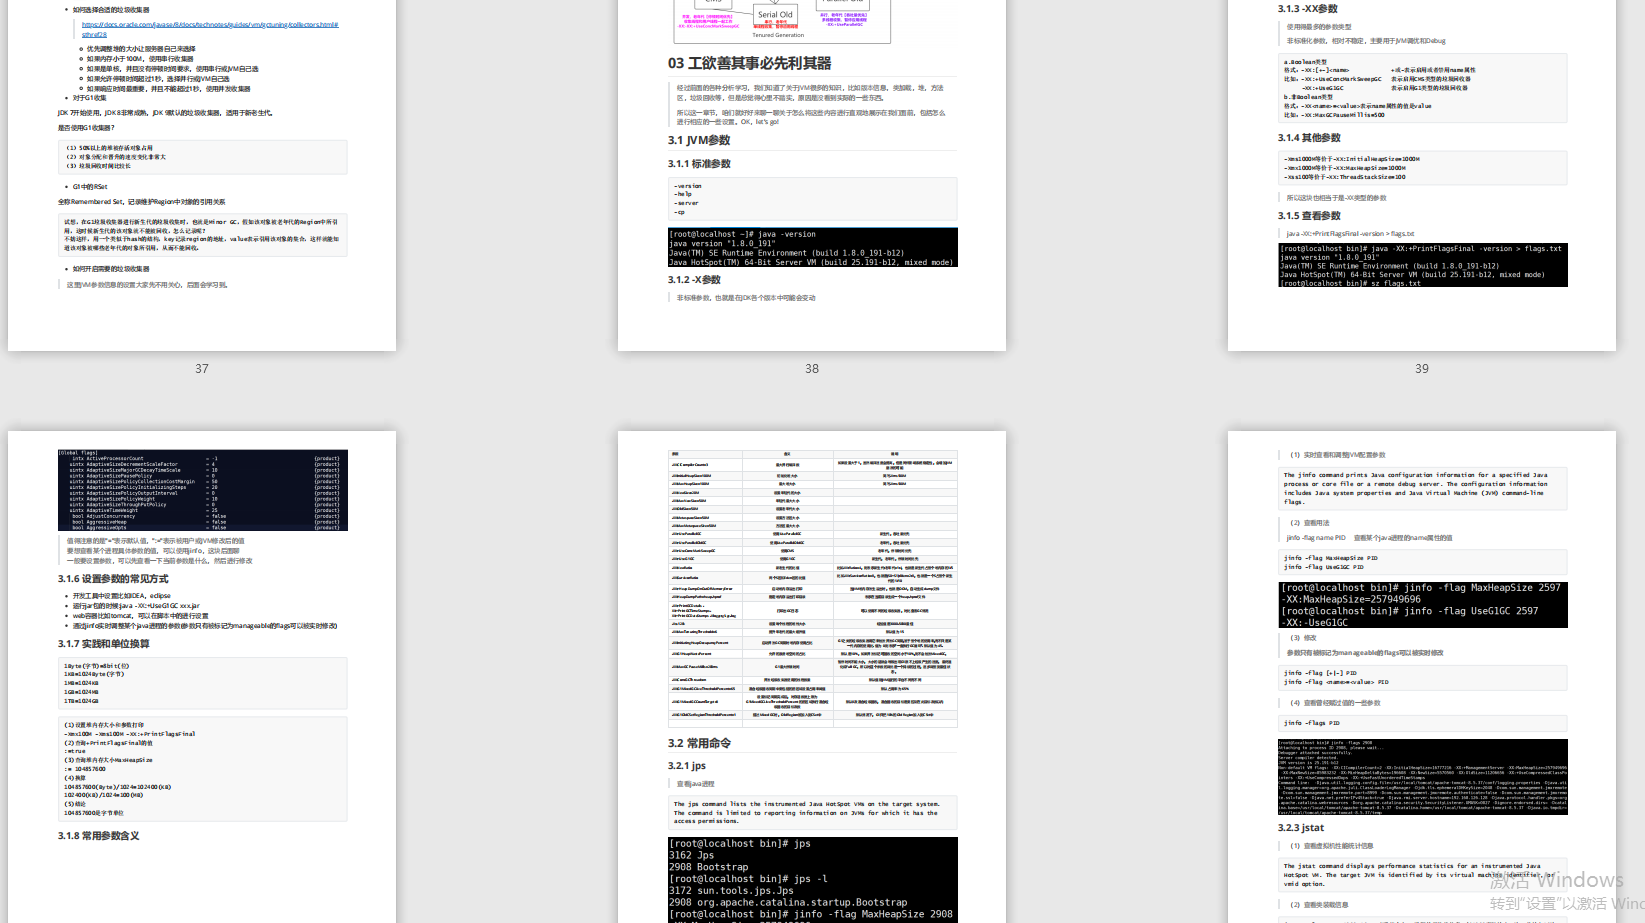Click the Global flags terminal screenshot
Screen dimensions: 1645x923
203,490
